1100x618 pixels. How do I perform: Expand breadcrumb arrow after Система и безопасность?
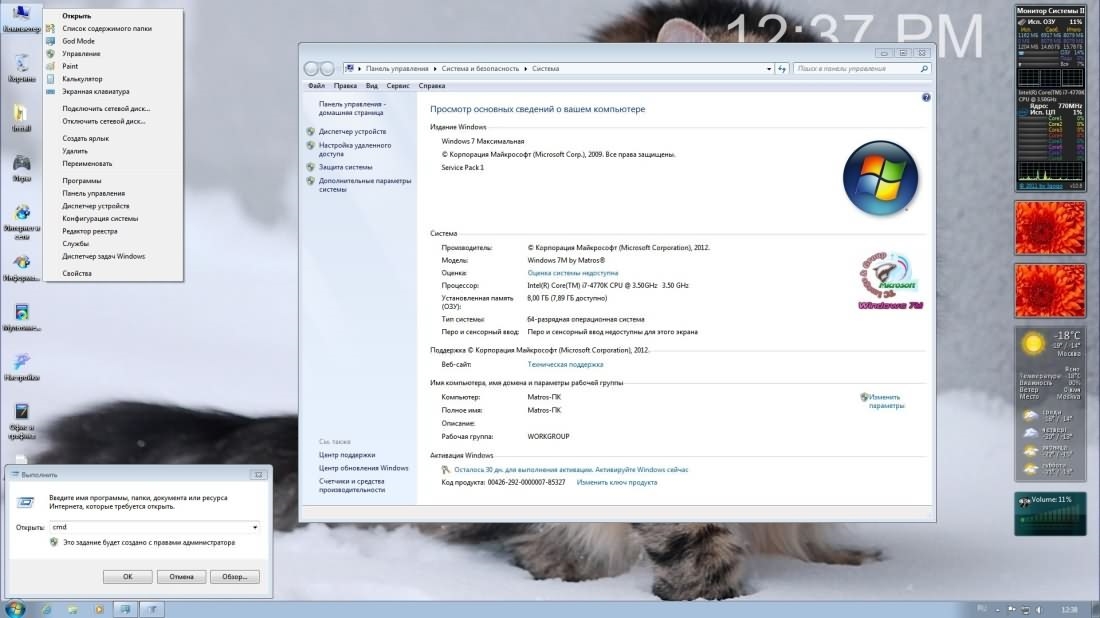coord(525,69)
